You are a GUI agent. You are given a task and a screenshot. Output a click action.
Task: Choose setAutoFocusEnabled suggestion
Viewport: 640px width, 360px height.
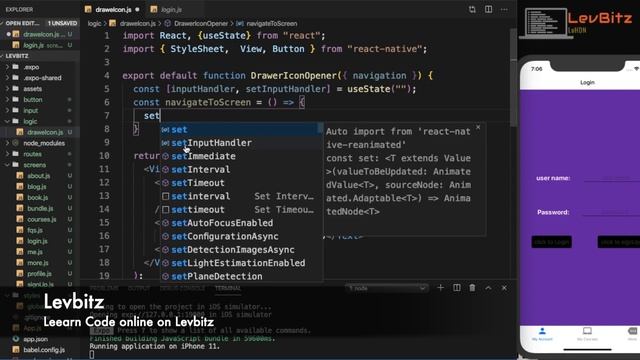pyautogui.click(x=241, y=223)
